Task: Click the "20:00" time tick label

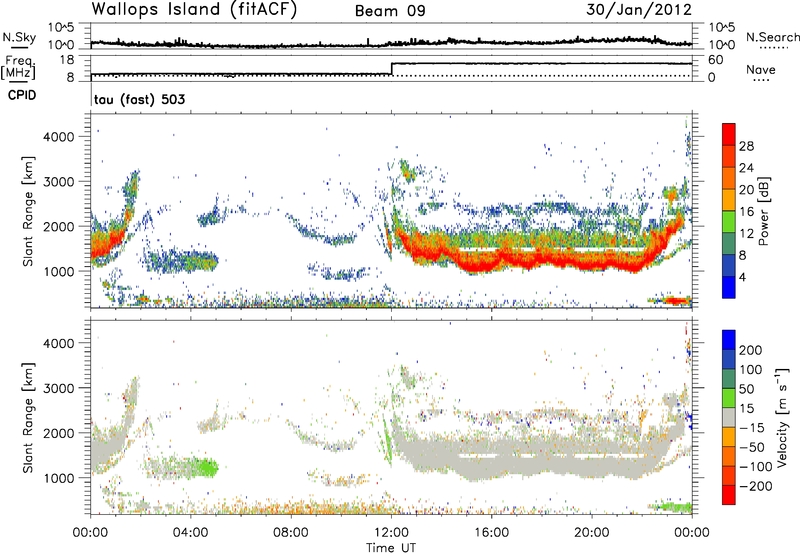Action: [591, 533]
